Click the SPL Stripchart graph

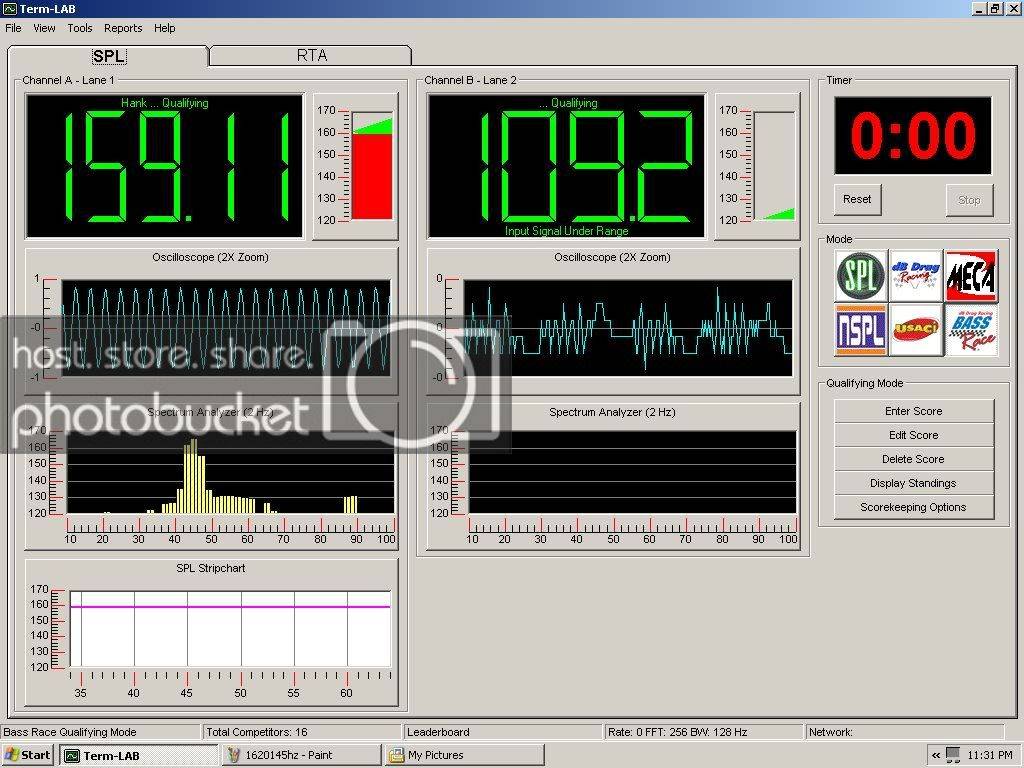(x=230, y=629)
